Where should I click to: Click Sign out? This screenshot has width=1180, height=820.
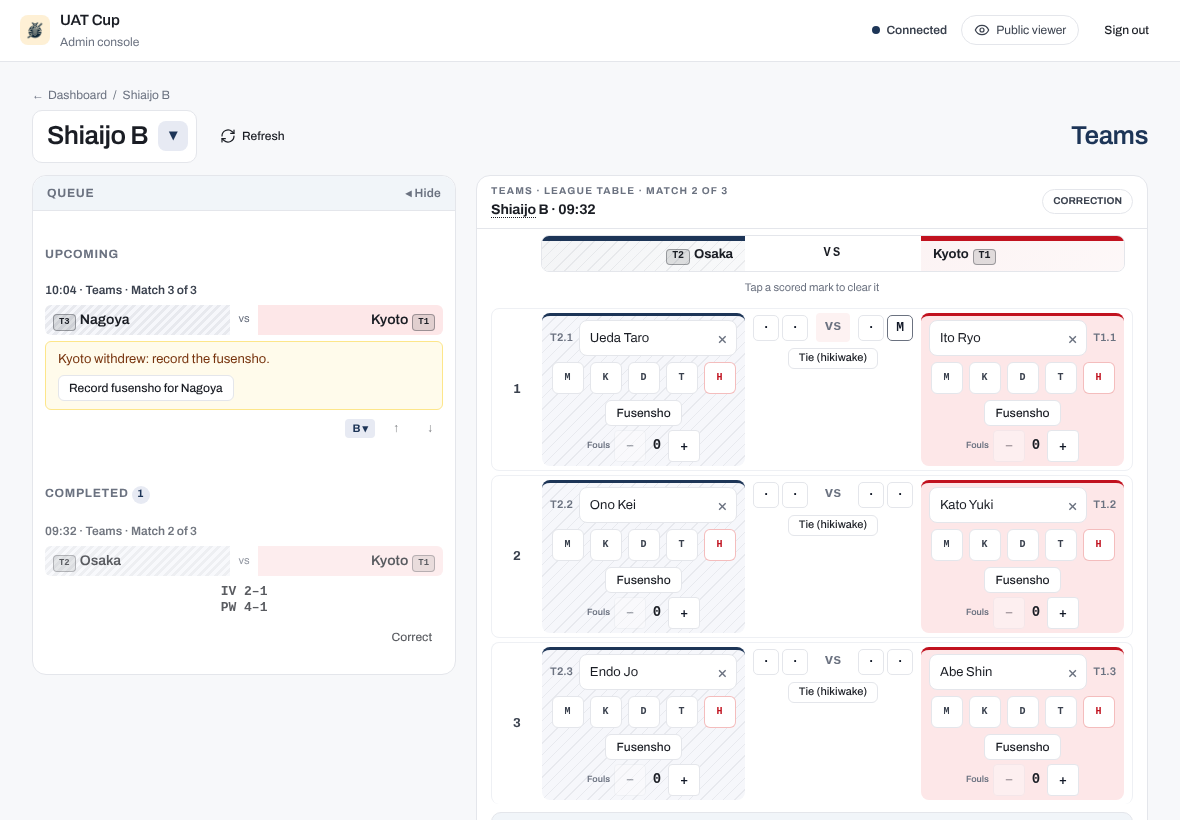pyautogui.click(x=1126, y=30)
